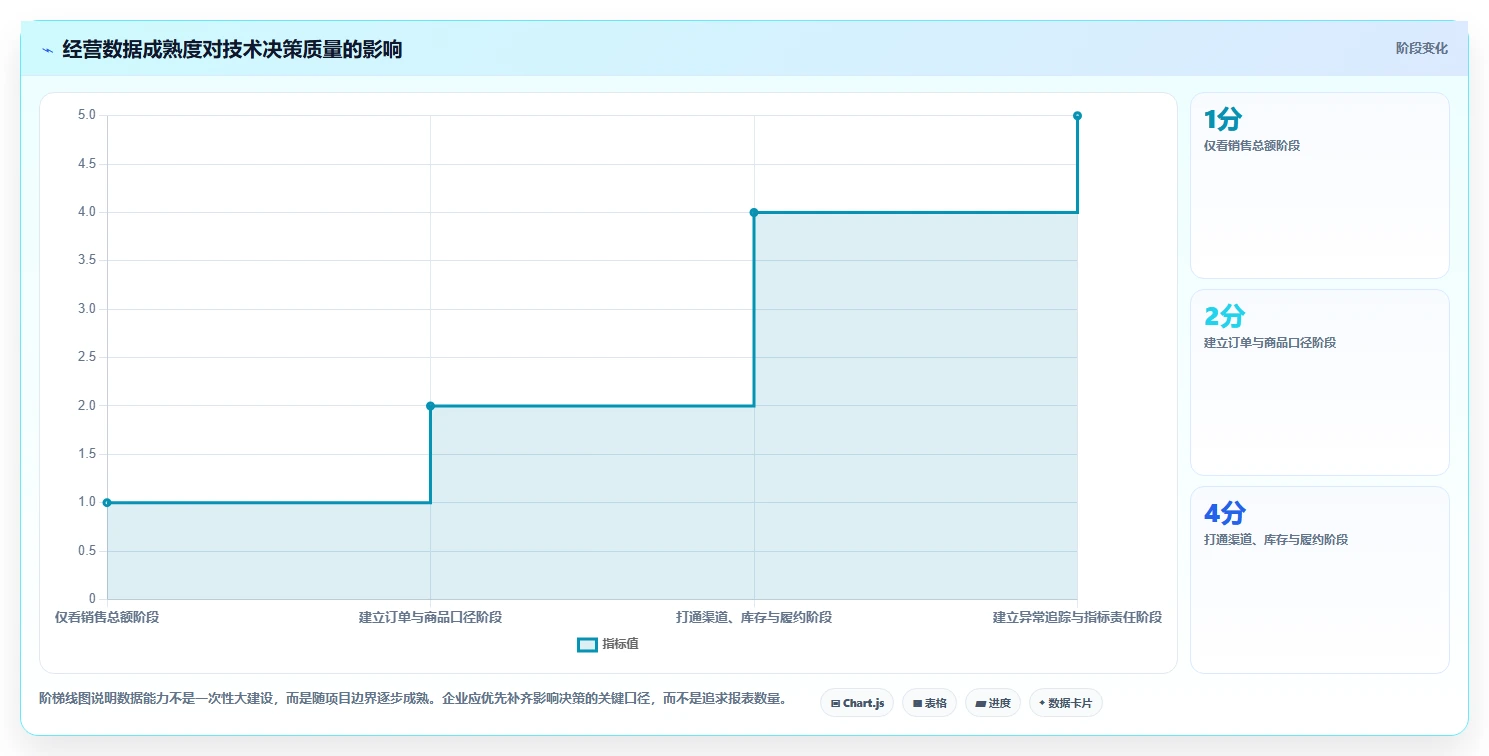Click the chart data point at value 2.0

coord(430,405)
